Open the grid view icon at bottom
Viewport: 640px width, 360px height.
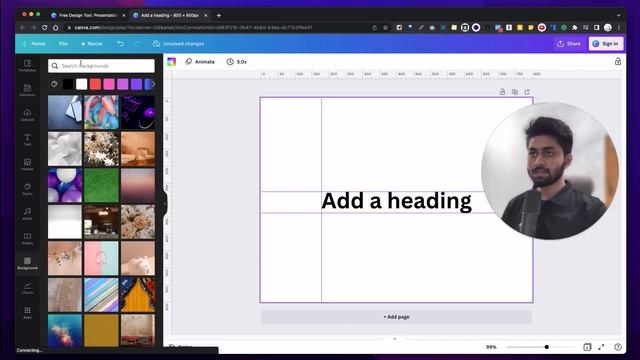(x=587, y=347)
